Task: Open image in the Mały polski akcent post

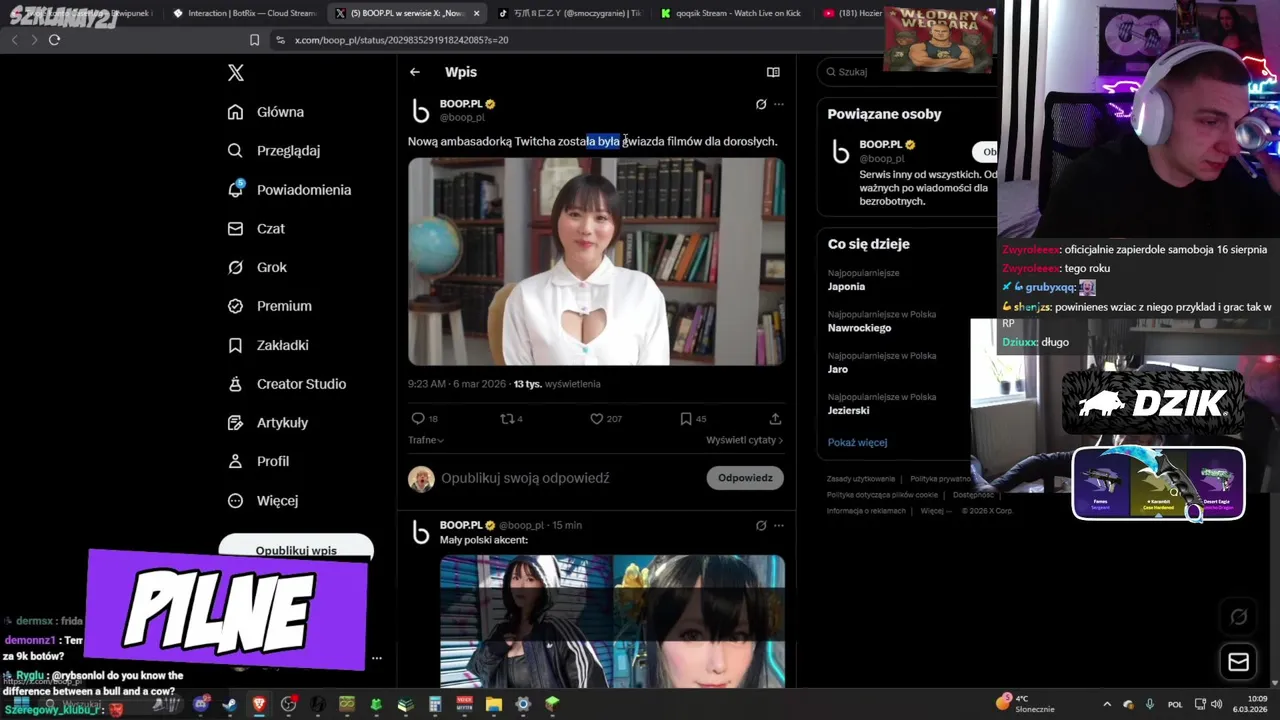Action: (612, 620)
